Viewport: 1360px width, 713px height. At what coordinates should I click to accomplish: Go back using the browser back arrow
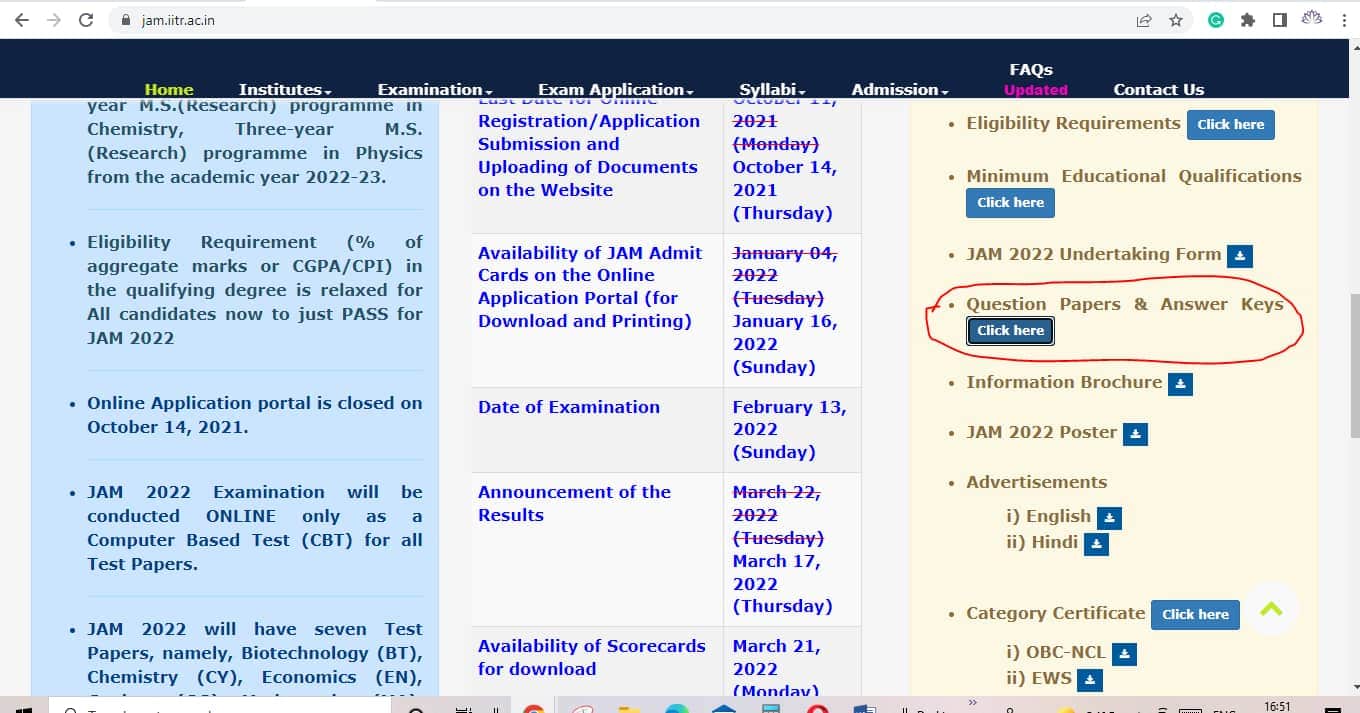pos(22,20)
